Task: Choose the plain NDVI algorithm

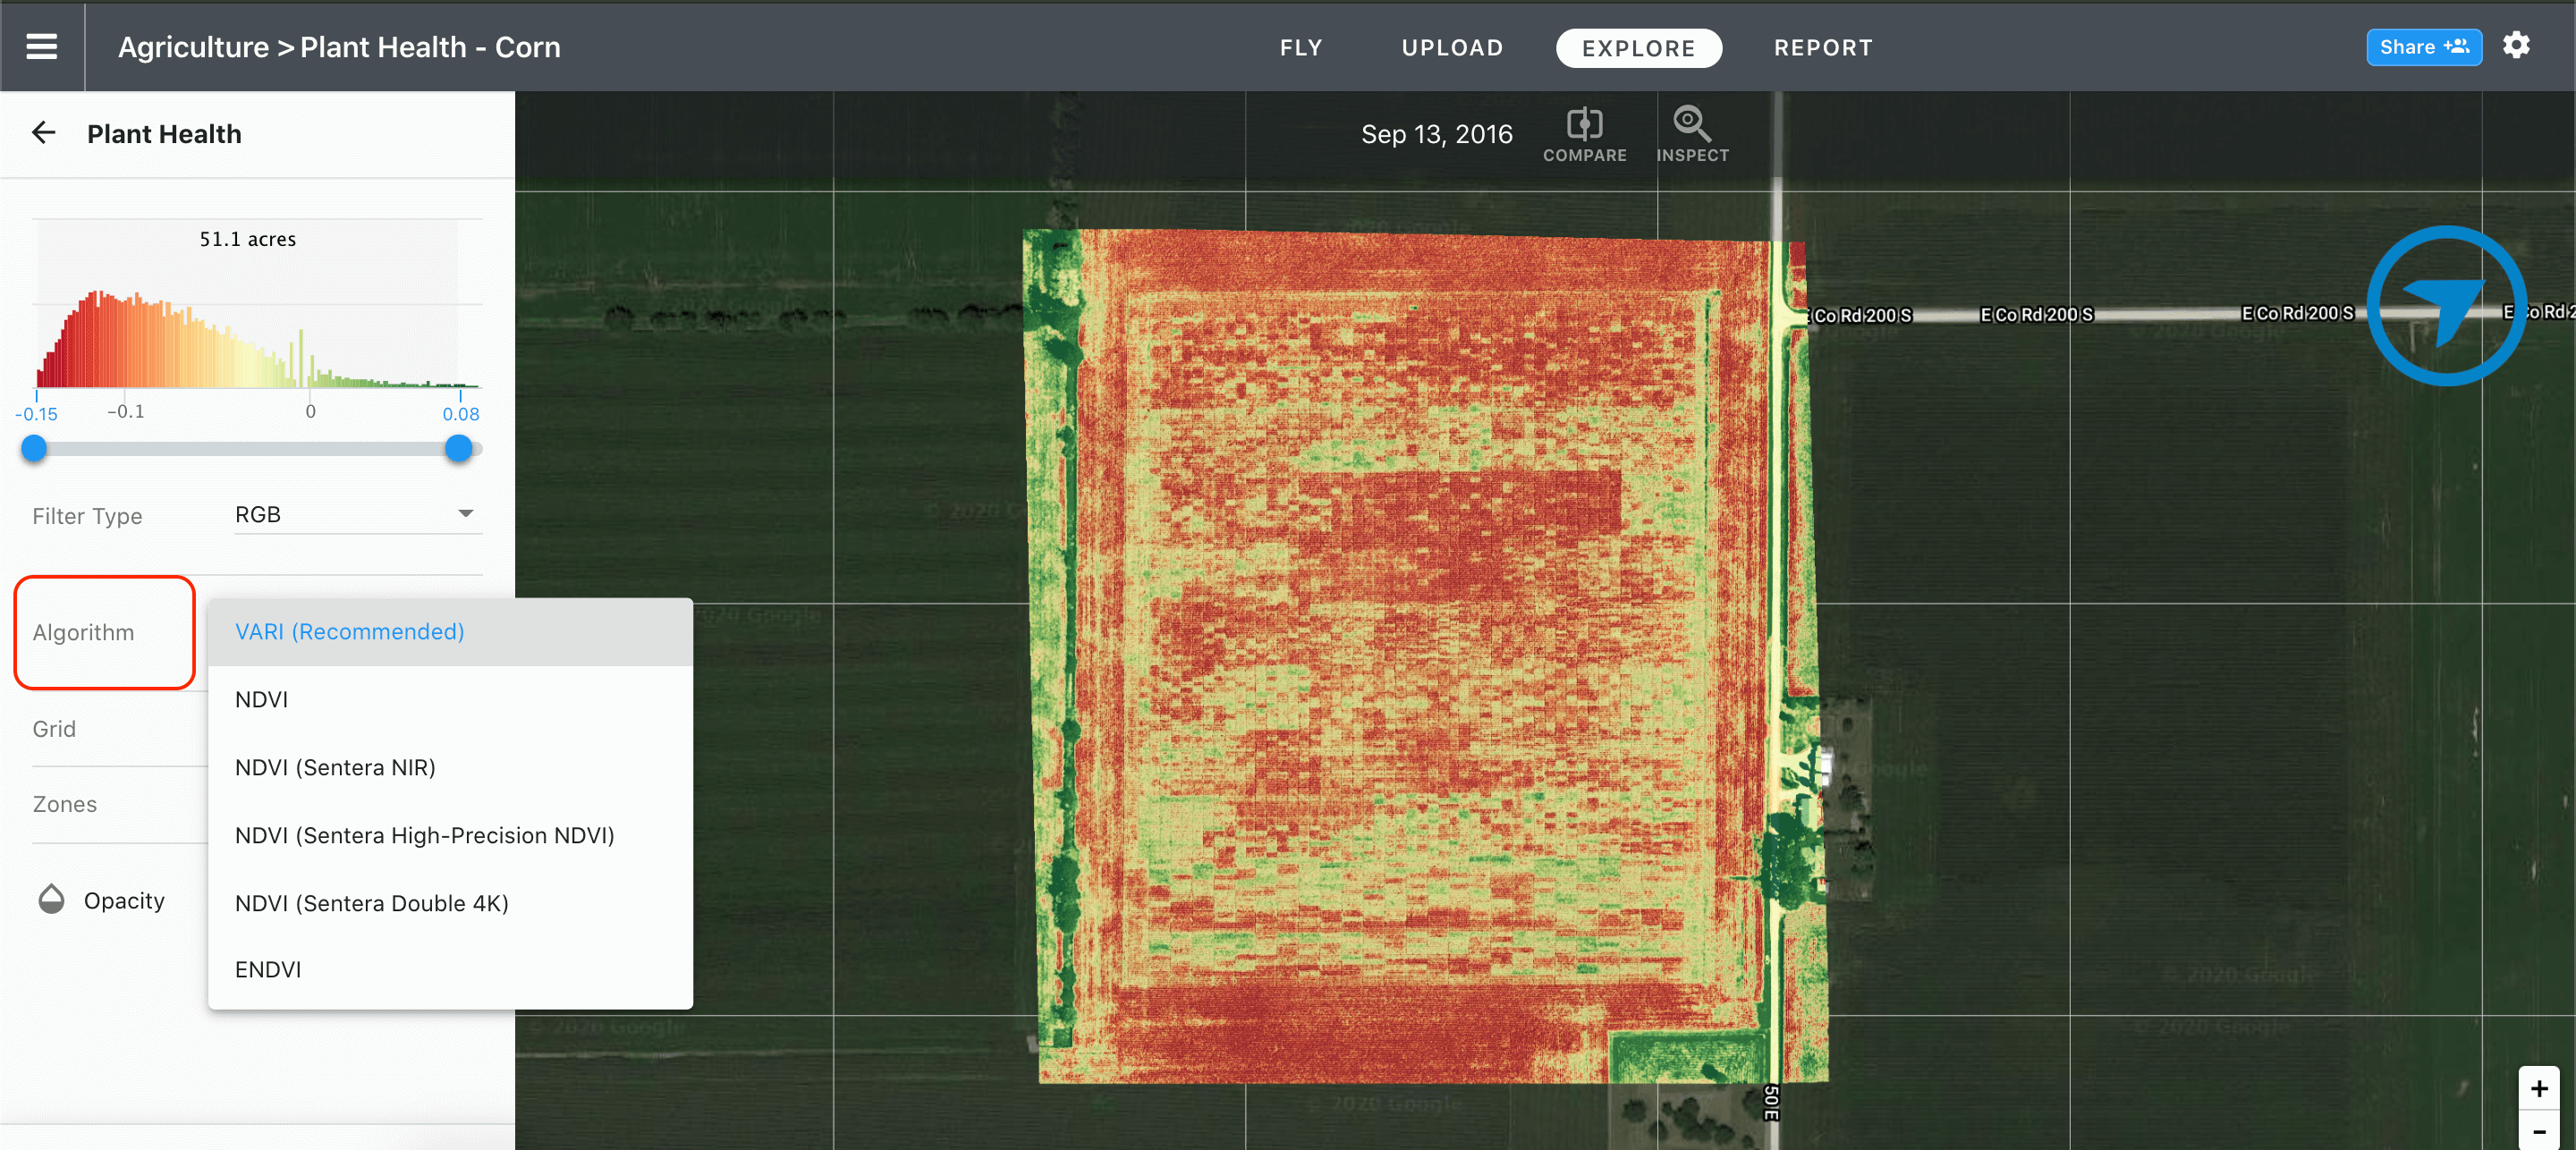Action: [450, 700]
